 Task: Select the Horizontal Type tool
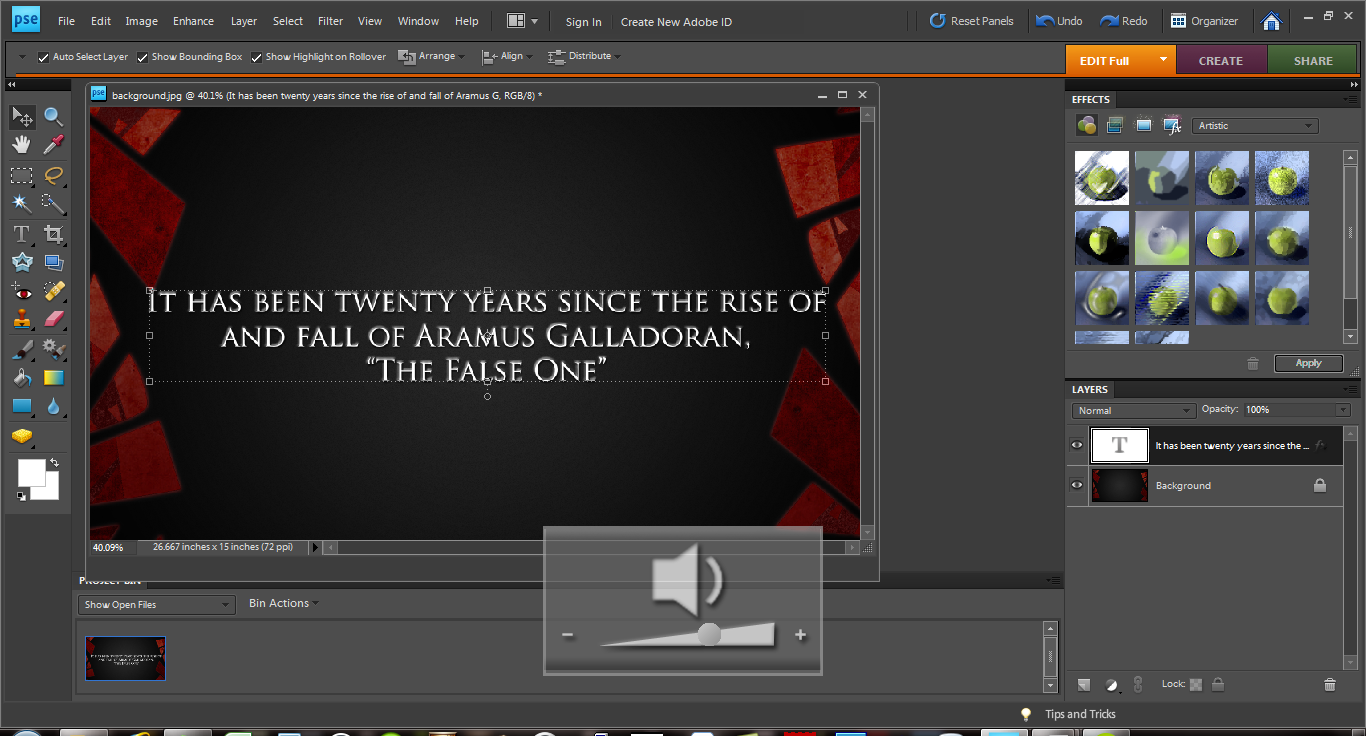click(x=21, y=234)
